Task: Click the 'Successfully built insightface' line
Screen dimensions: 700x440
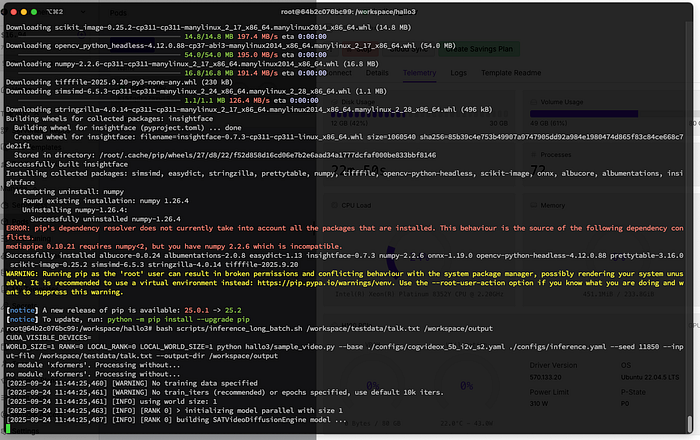Action: click(x=67, y=164)
